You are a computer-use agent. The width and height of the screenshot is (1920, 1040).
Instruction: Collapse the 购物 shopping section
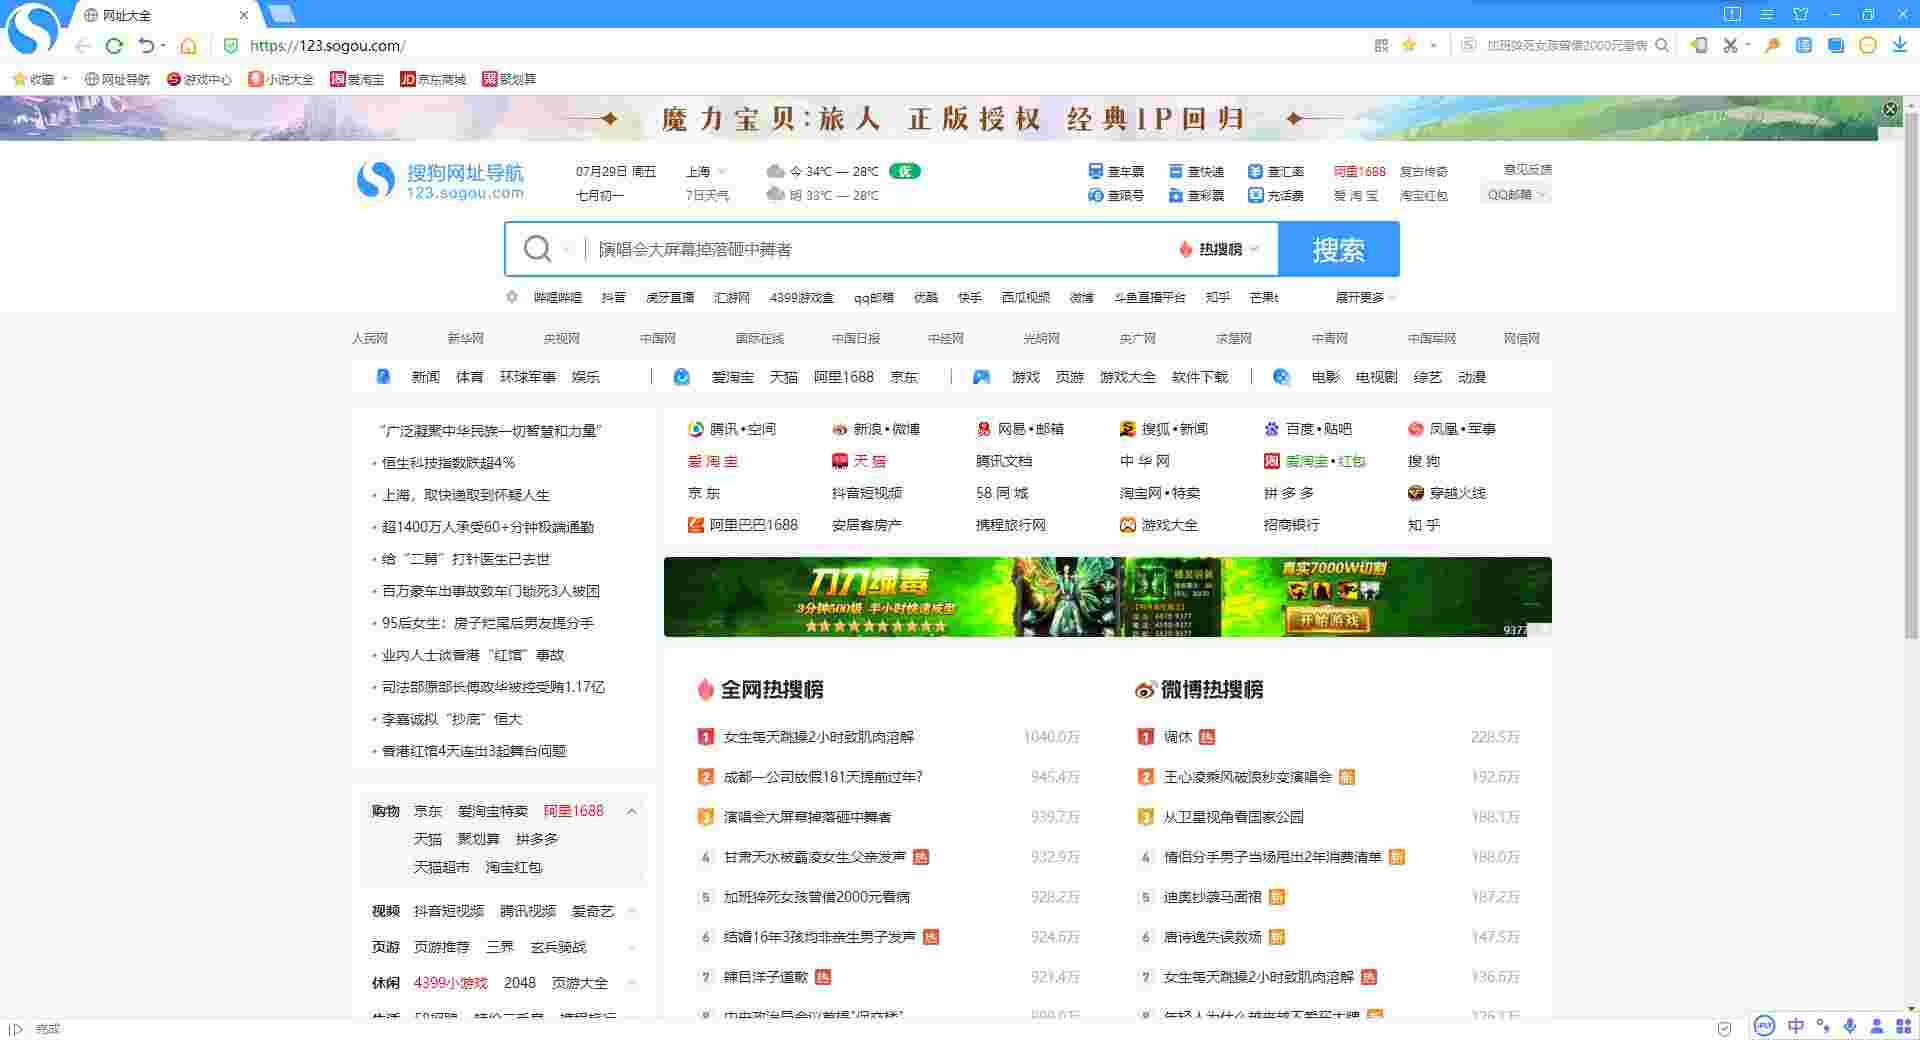(632, 812)
